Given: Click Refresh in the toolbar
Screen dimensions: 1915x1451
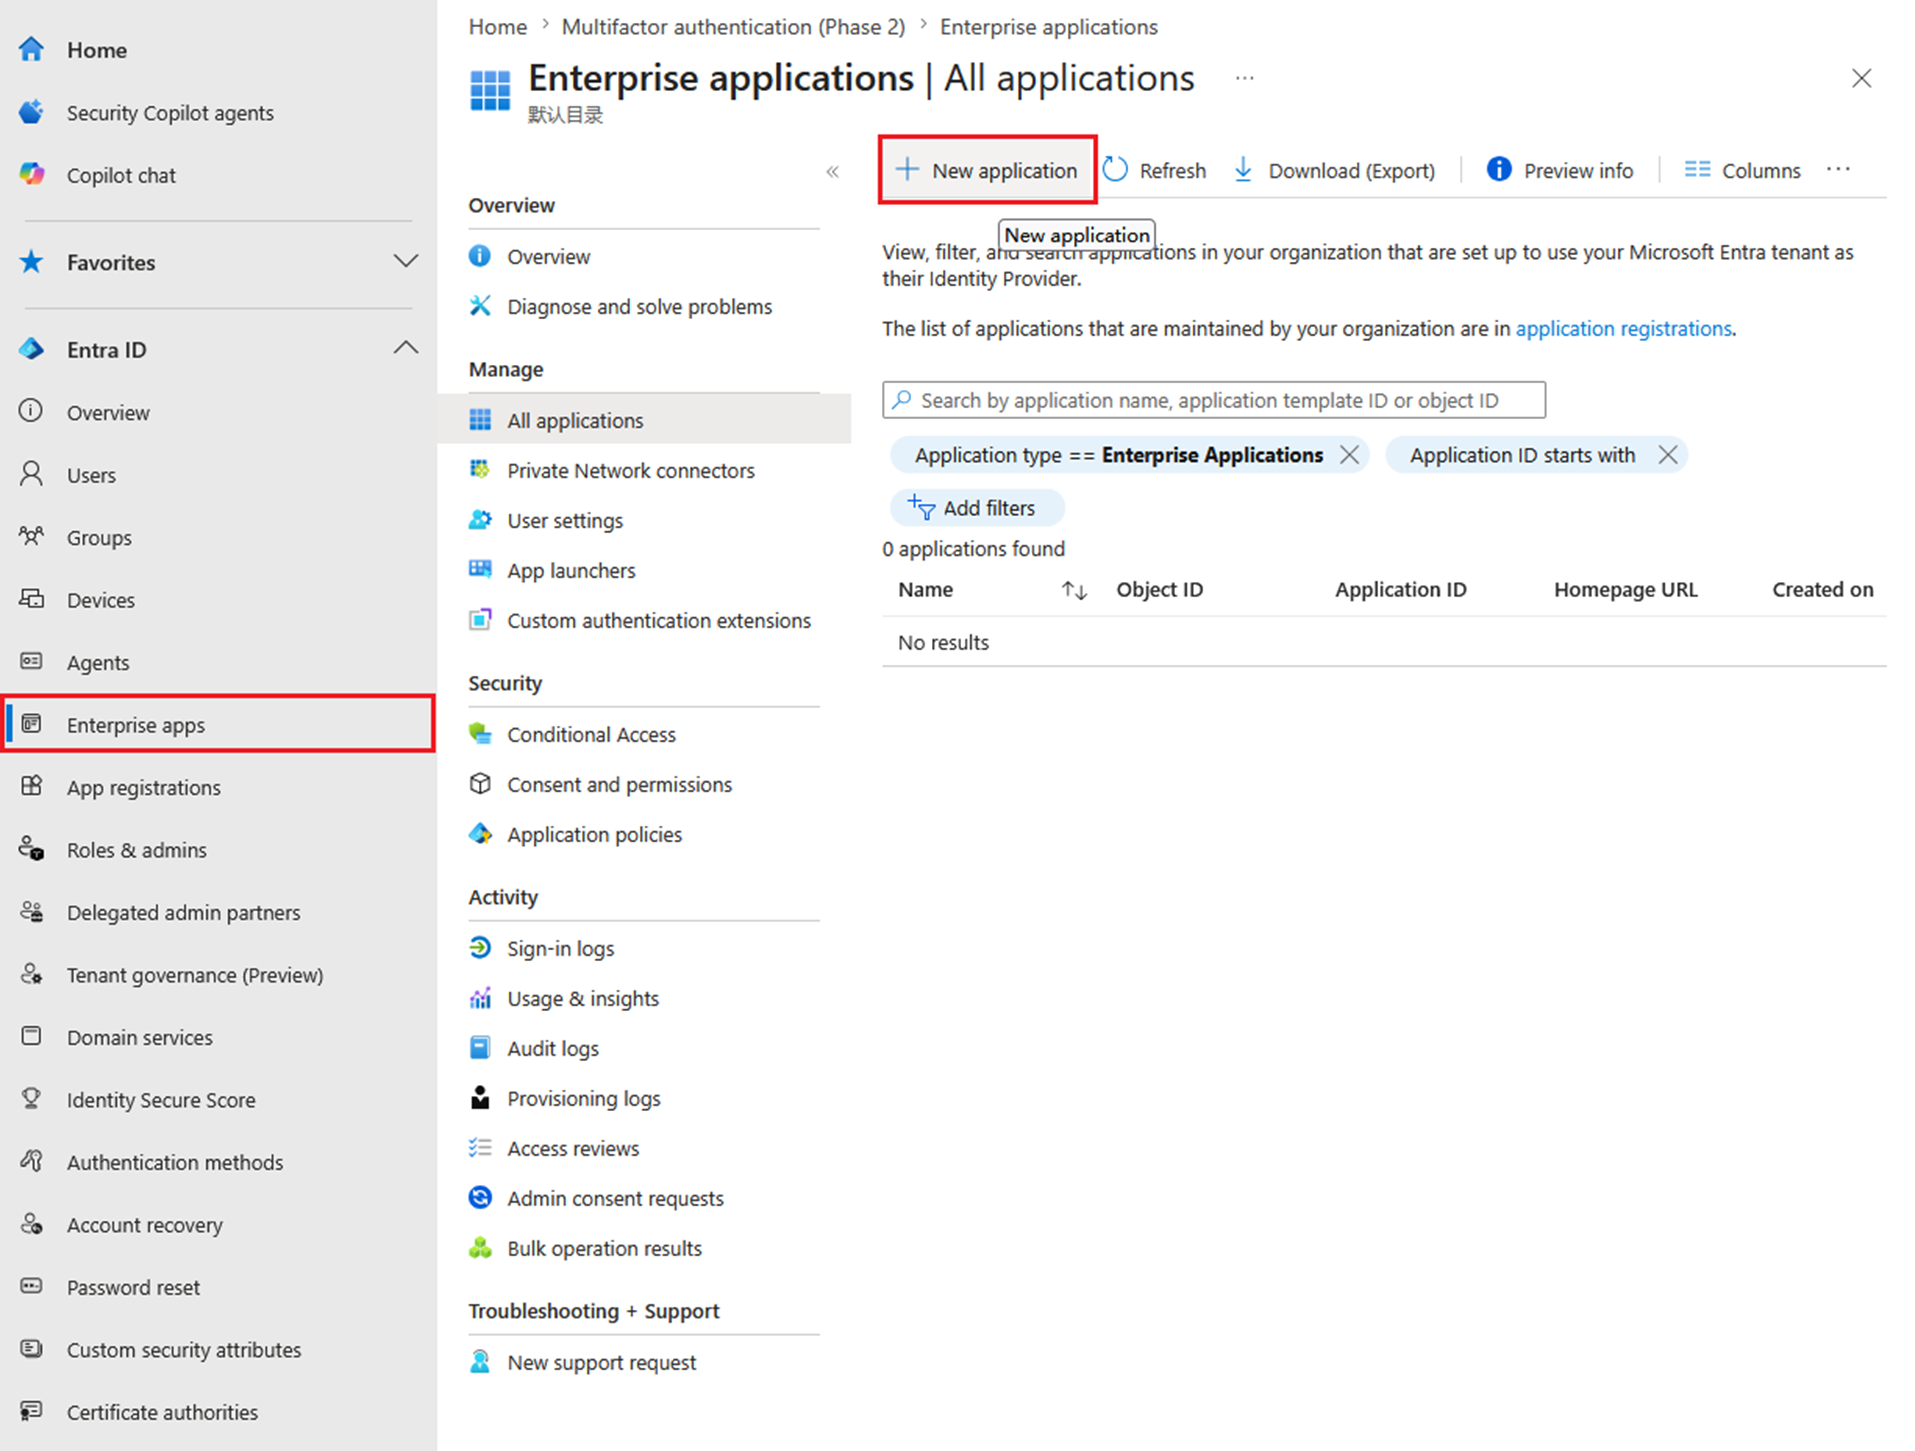Looking at the screenshot, I should click(x=1155, y=170).
